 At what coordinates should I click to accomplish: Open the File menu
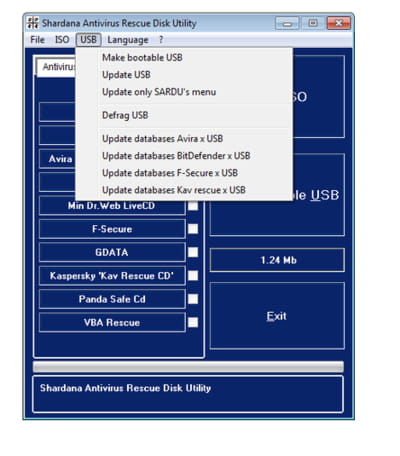pos(37,40)
